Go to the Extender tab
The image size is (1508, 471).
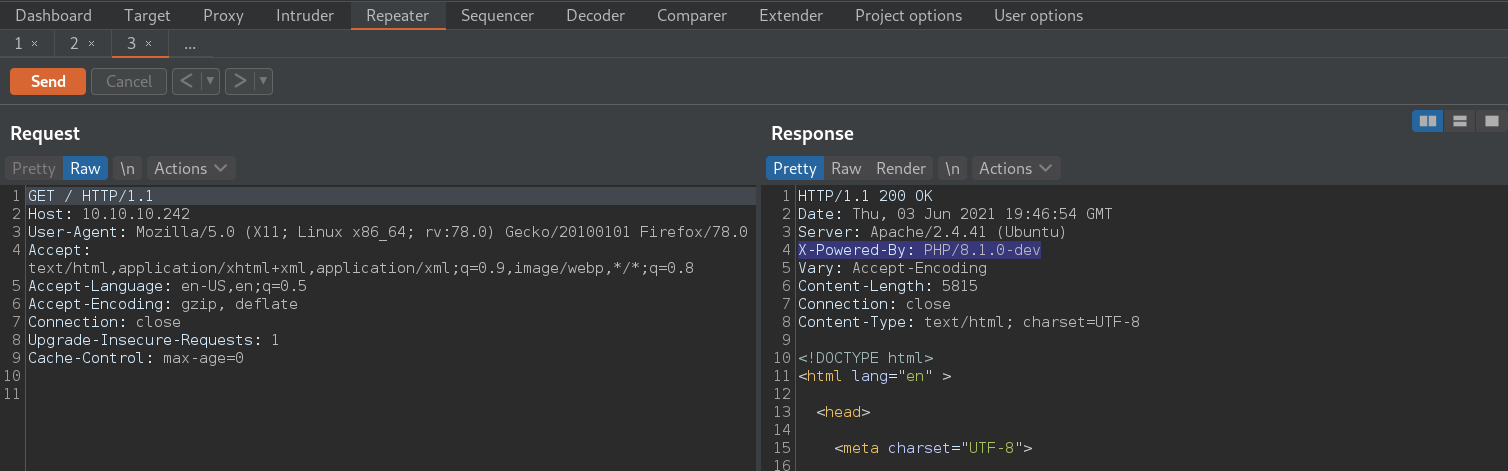tap(791, 15)
